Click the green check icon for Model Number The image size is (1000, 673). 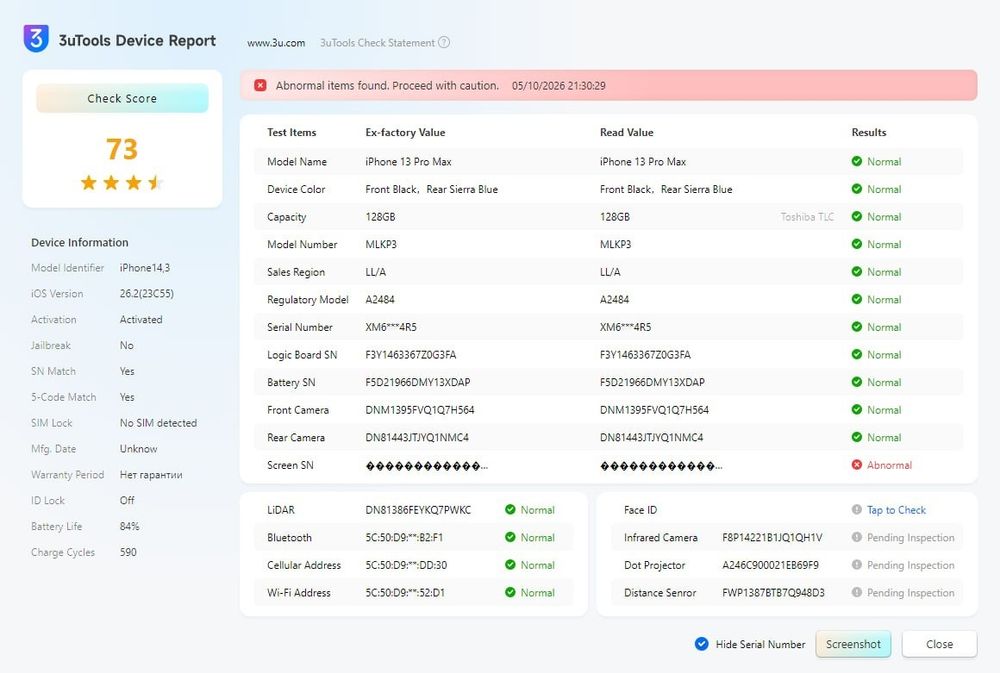857,244
